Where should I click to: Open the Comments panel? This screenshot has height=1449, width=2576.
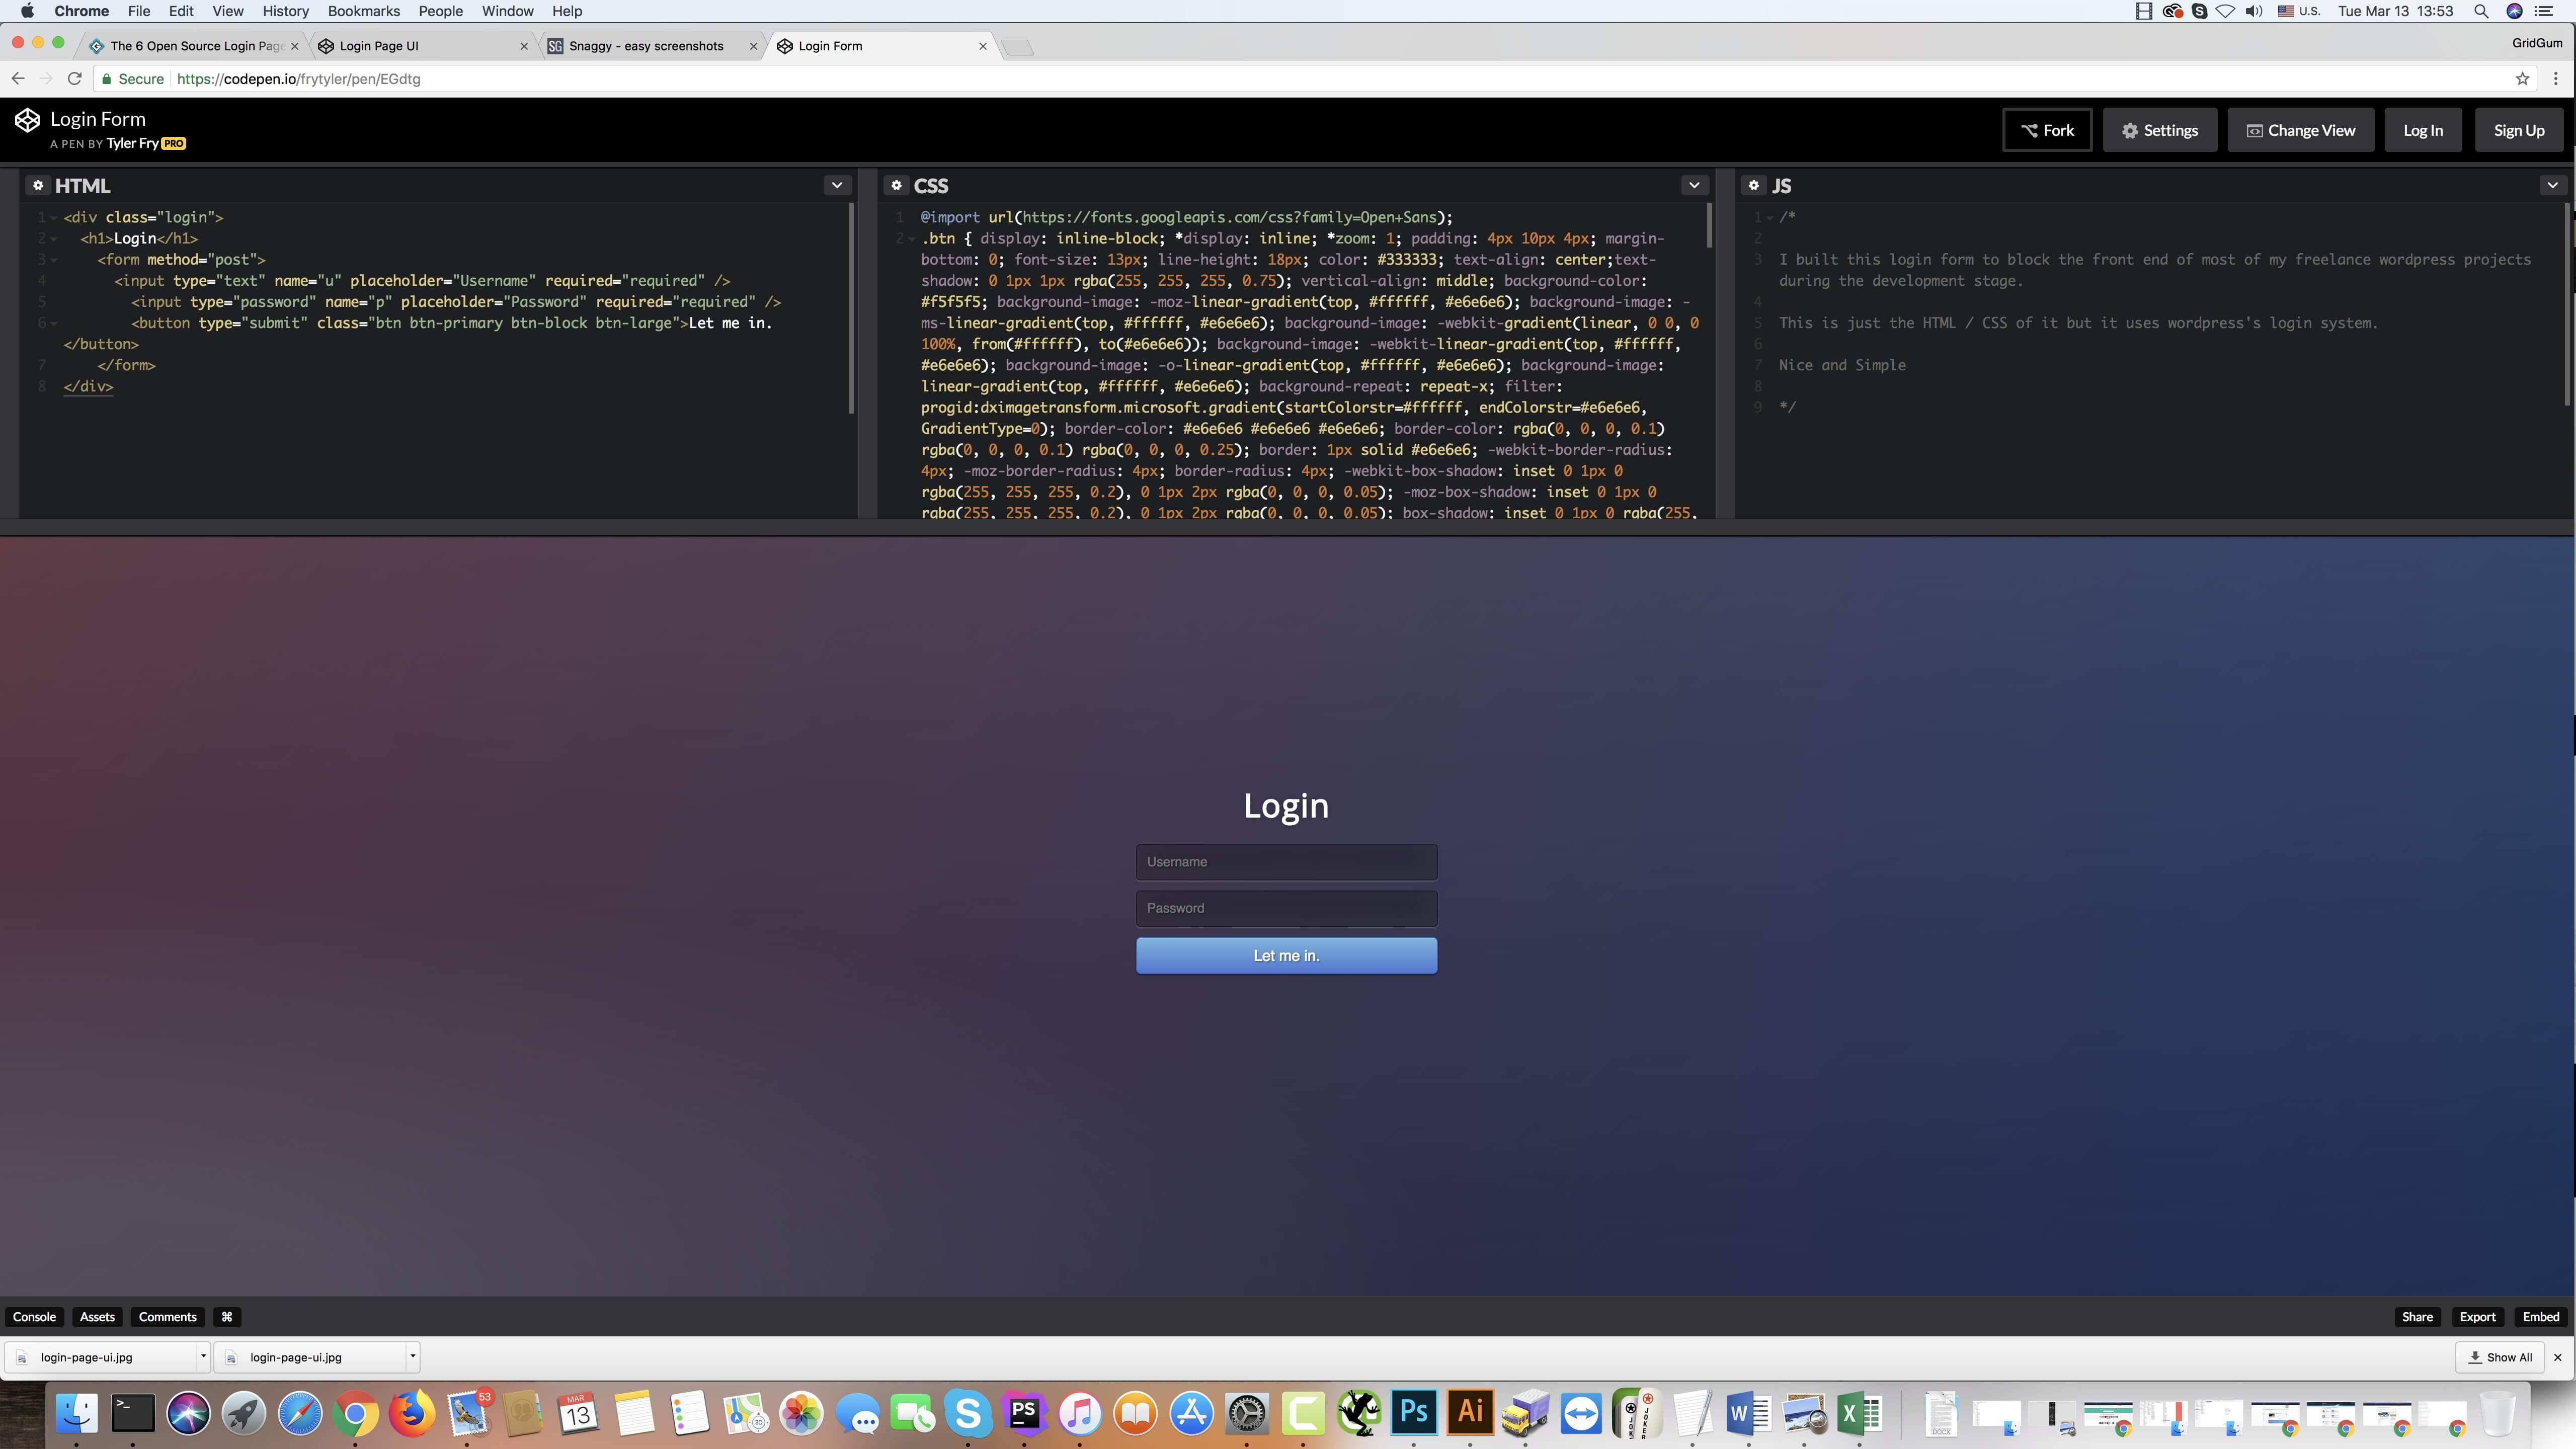[167, 1317]
